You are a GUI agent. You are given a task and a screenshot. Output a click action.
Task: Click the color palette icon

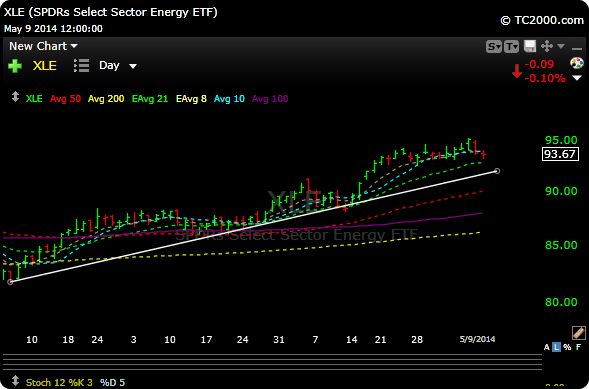(577, 63)
